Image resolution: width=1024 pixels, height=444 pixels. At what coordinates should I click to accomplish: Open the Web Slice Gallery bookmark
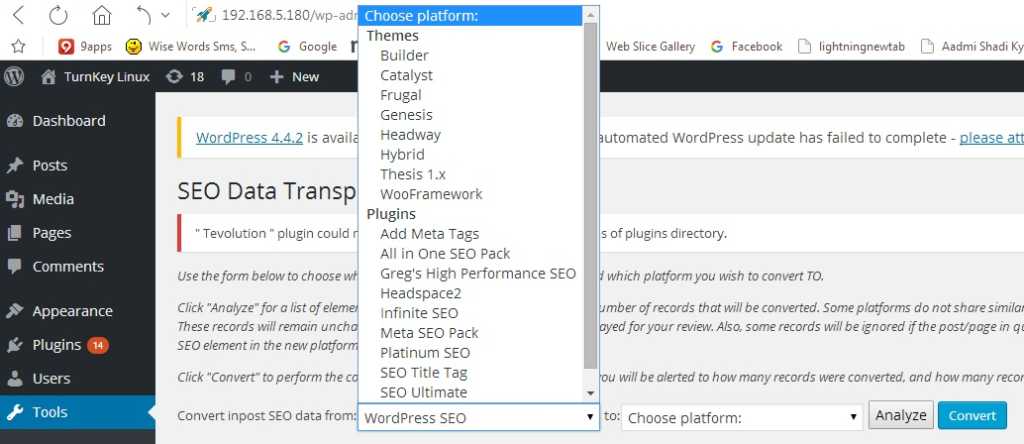[650, 46]
